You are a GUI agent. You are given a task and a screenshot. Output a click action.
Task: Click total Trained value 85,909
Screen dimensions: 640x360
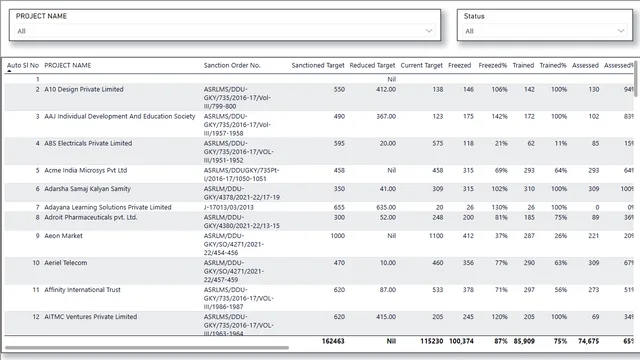tap(524, 341)
